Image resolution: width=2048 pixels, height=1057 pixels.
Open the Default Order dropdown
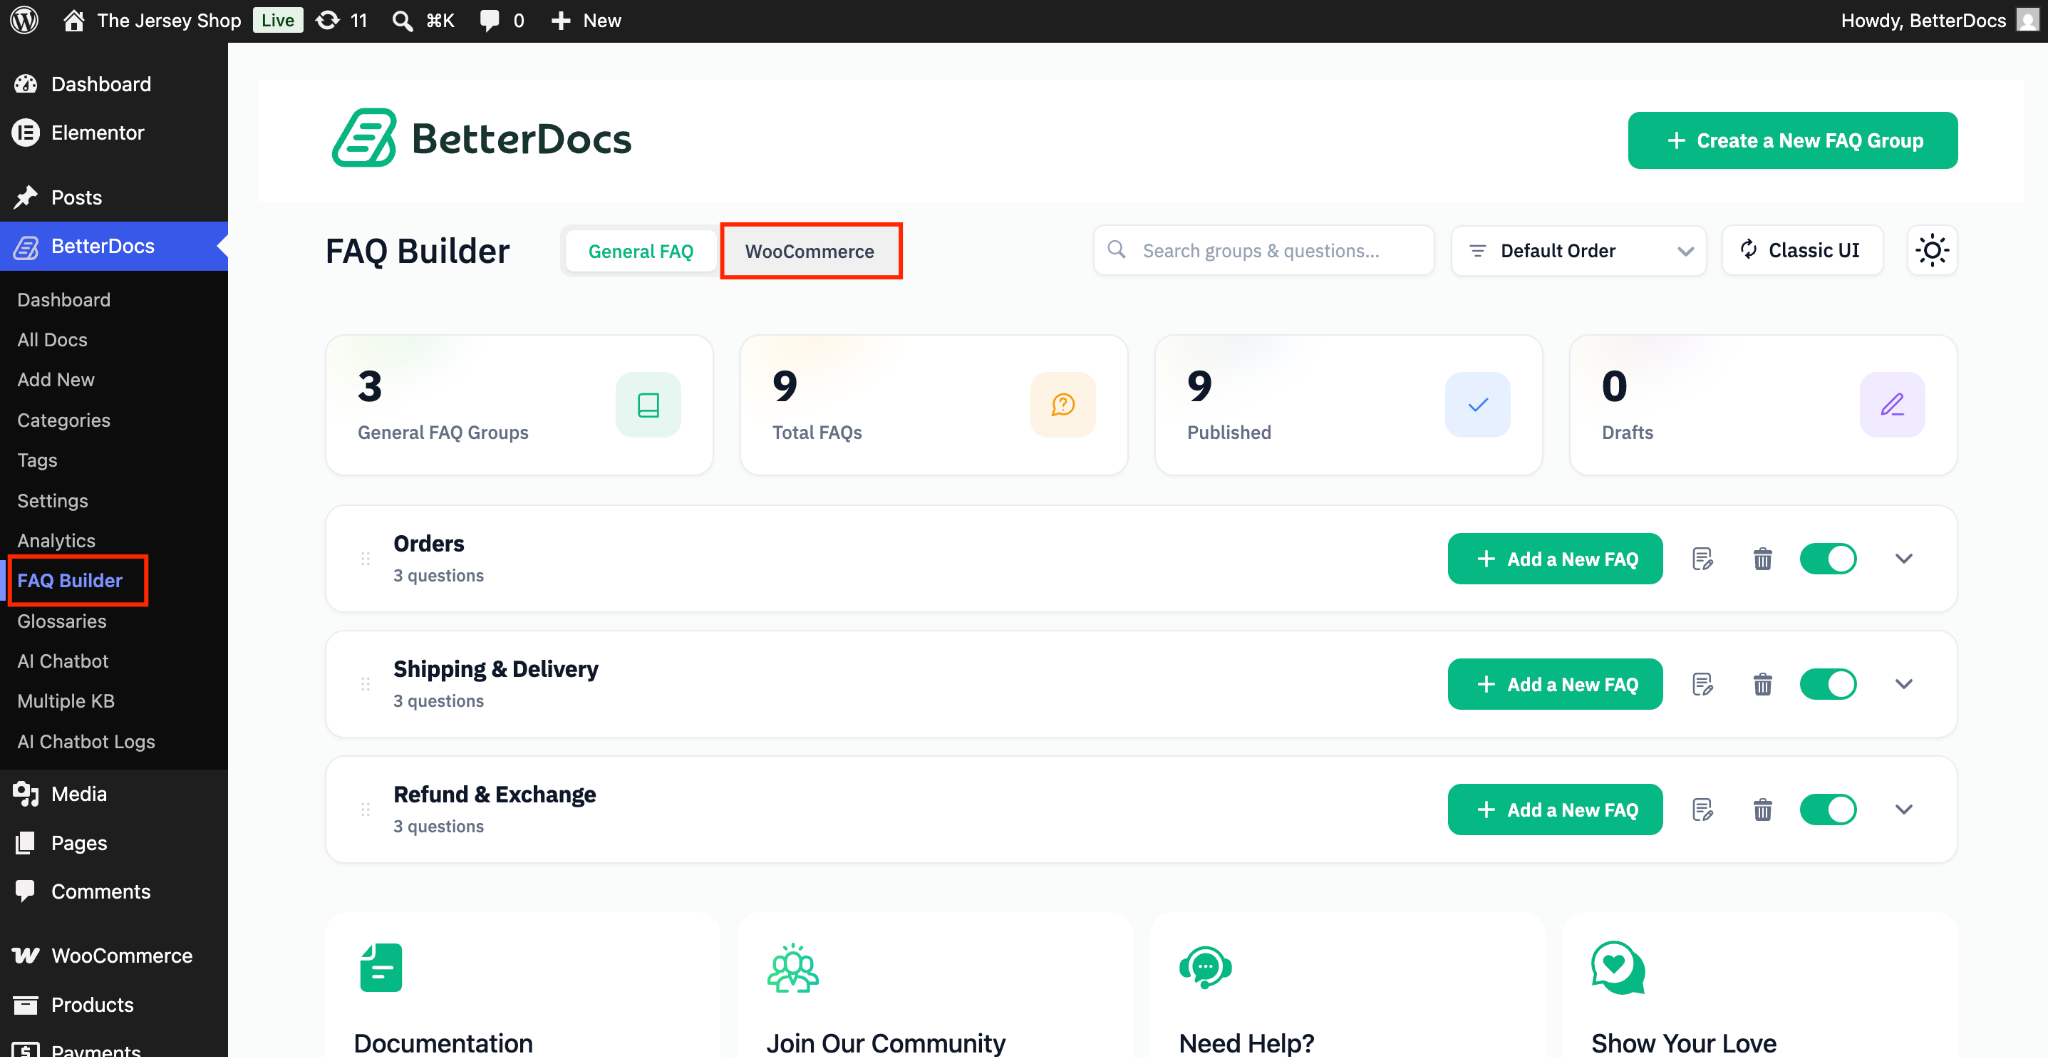[1578, 250]
